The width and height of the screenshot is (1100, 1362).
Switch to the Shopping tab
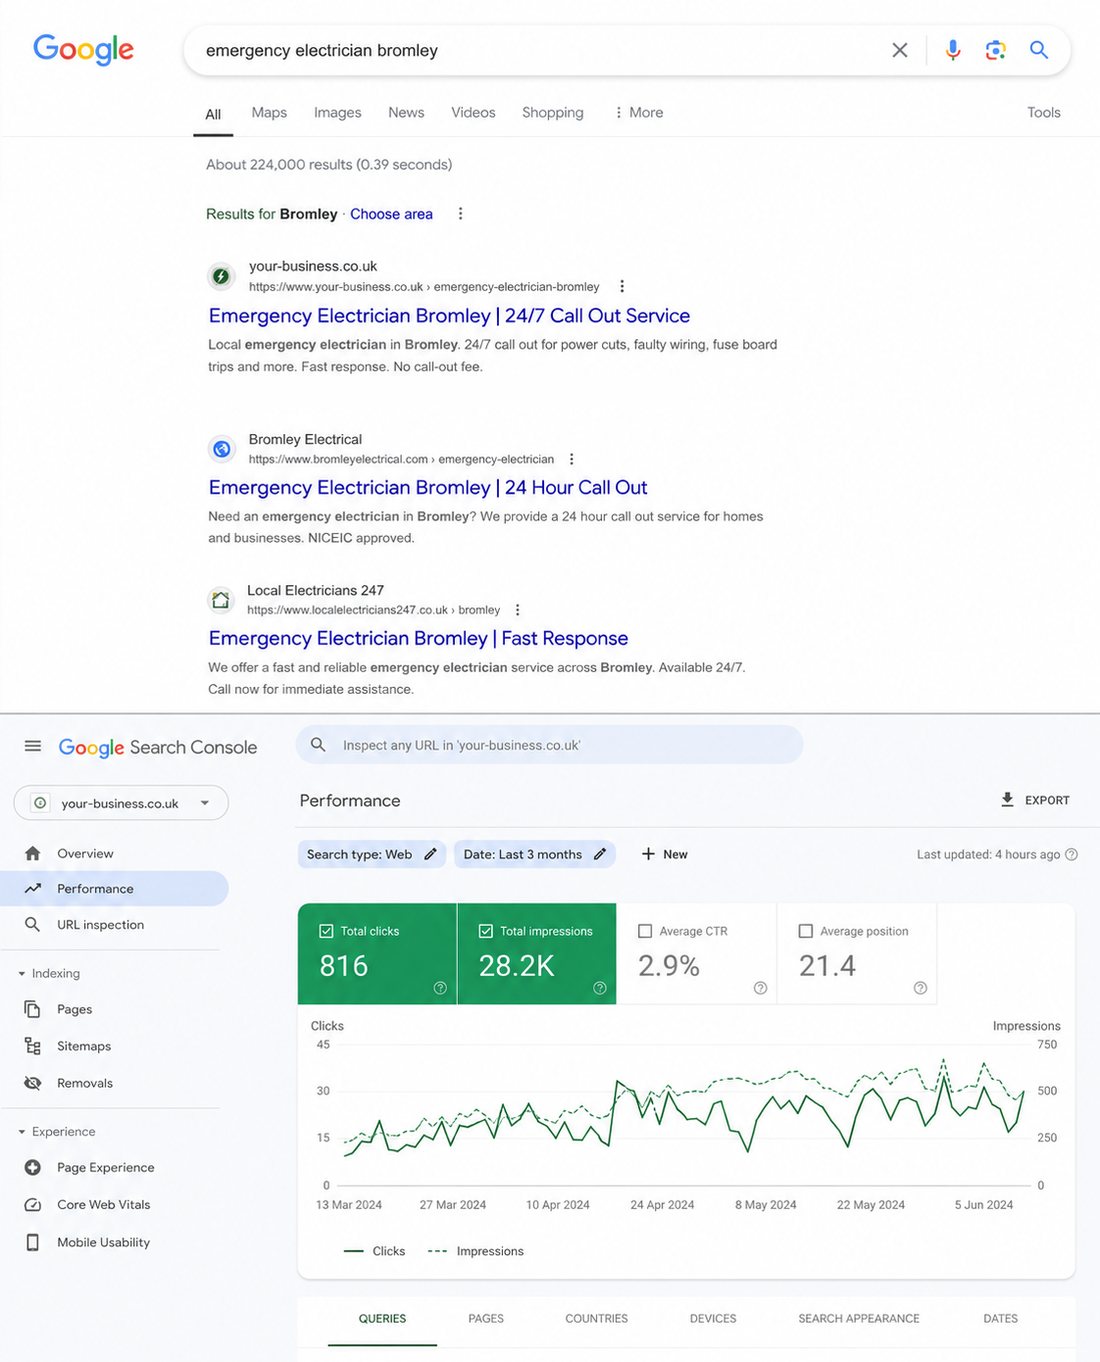tap(553, 112)
